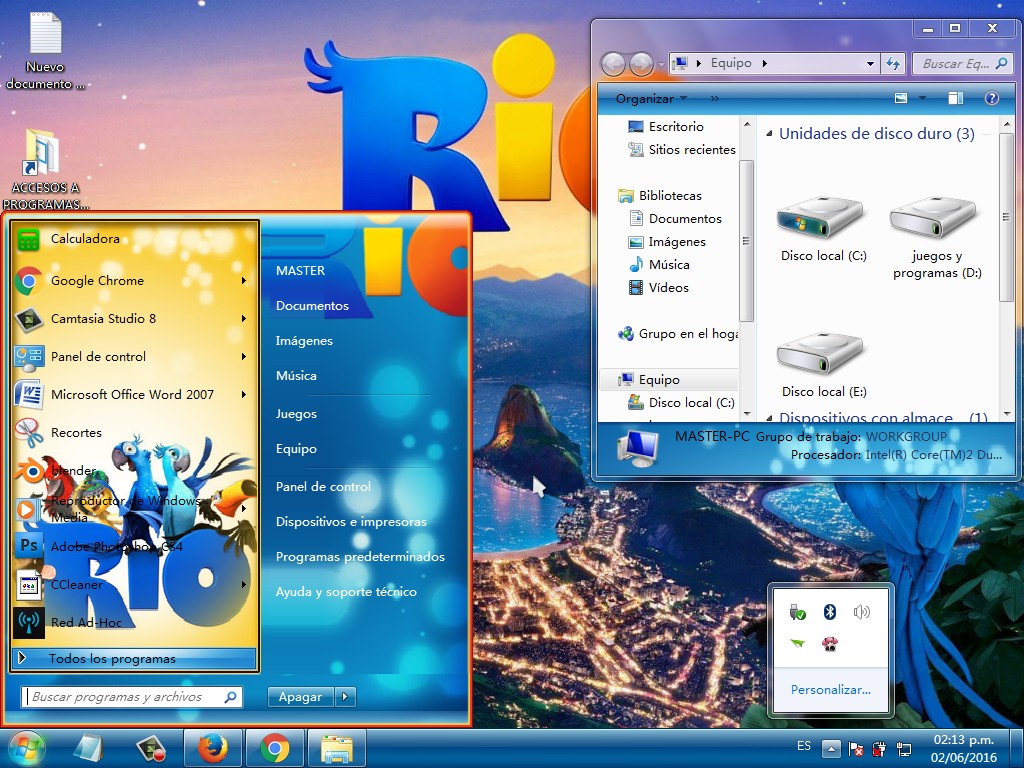Expand CCleaner submenu arrow
This screenshot has height=768, width=1024.
(244, 584)
